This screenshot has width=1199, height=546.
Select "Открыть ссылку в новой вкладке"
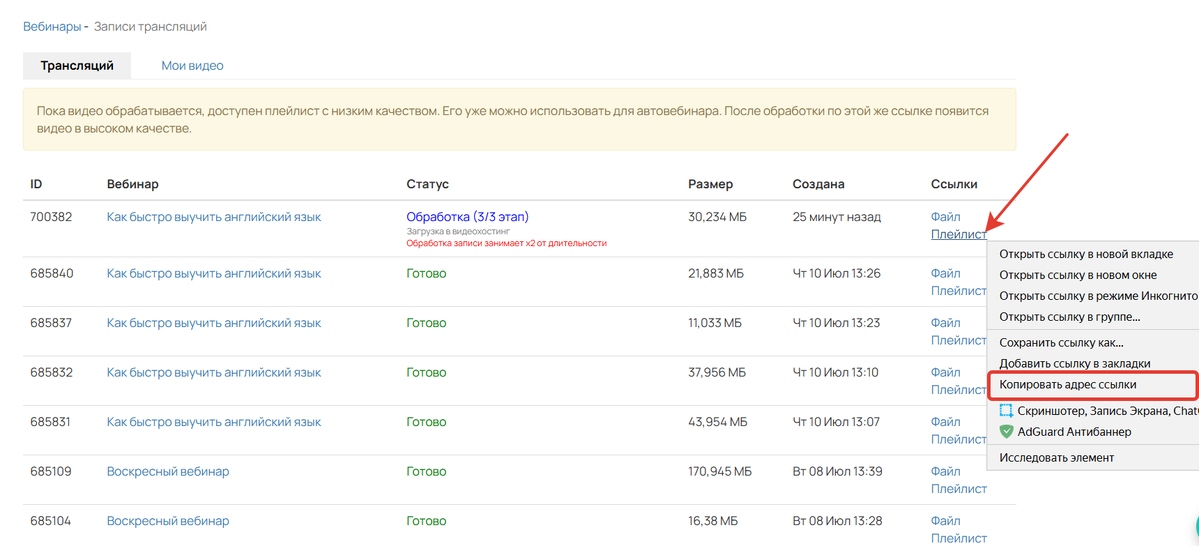1086,254
